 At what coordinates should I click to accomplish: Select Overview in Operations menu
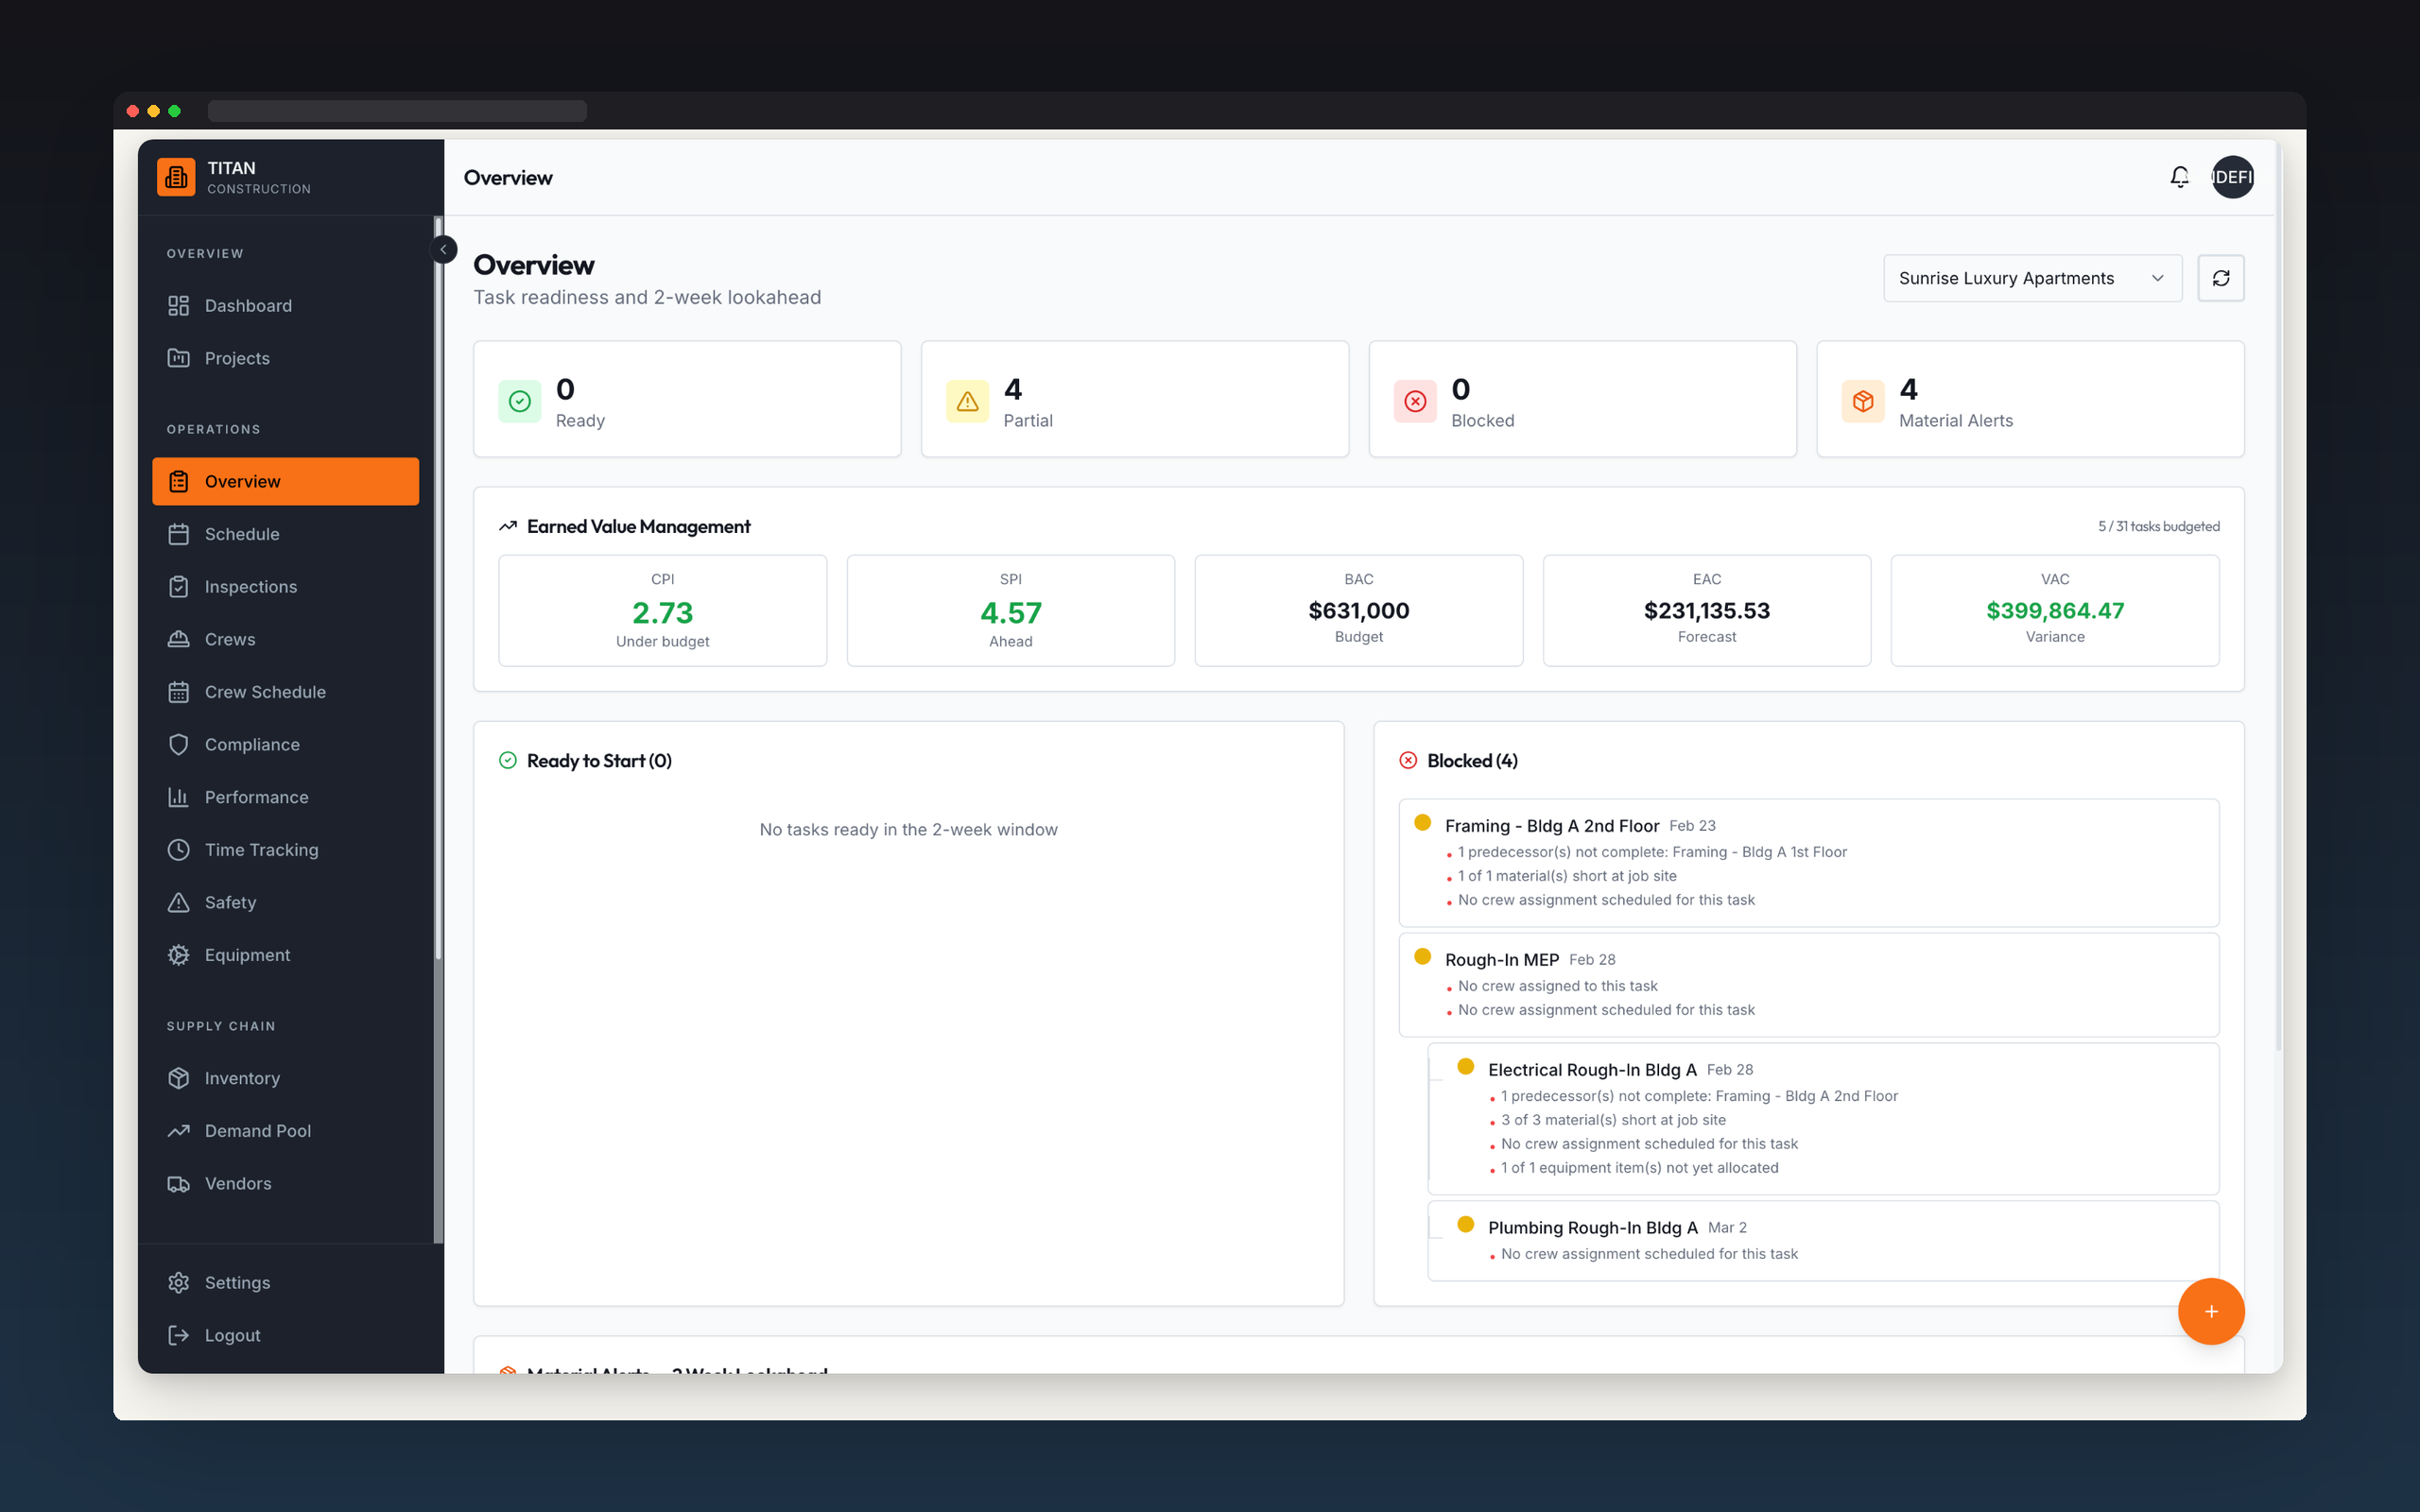coord(285,481)
